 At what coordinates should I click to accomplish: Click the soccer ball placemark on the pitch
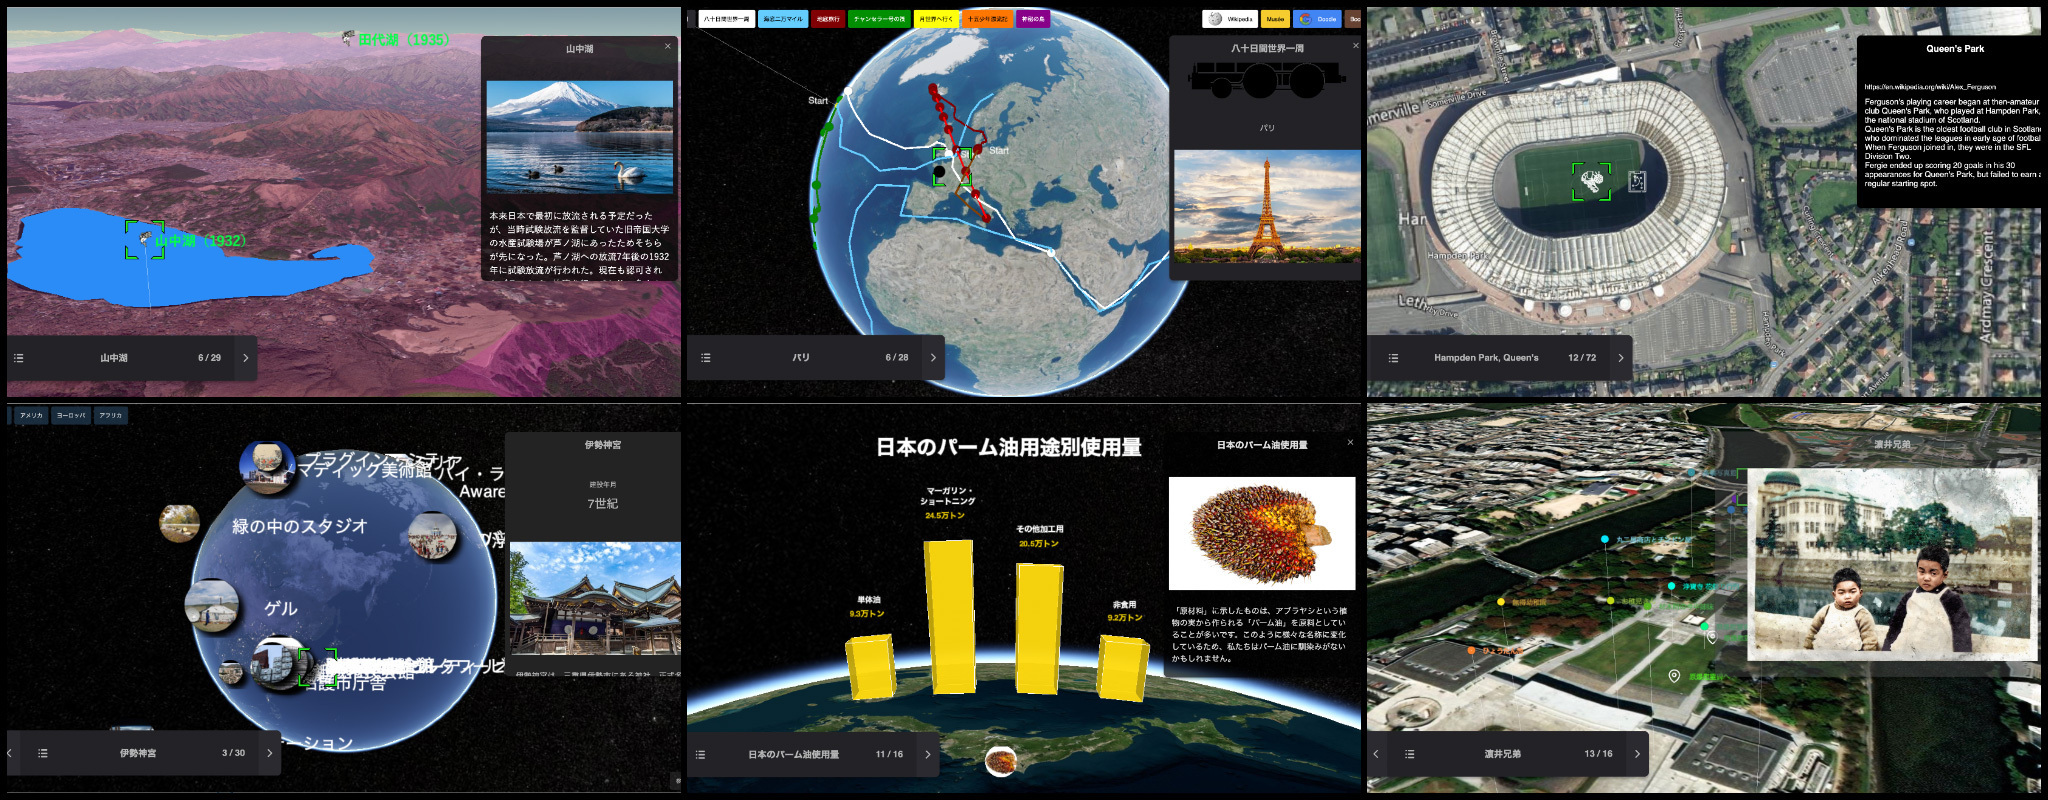(x=1591, y=181)
